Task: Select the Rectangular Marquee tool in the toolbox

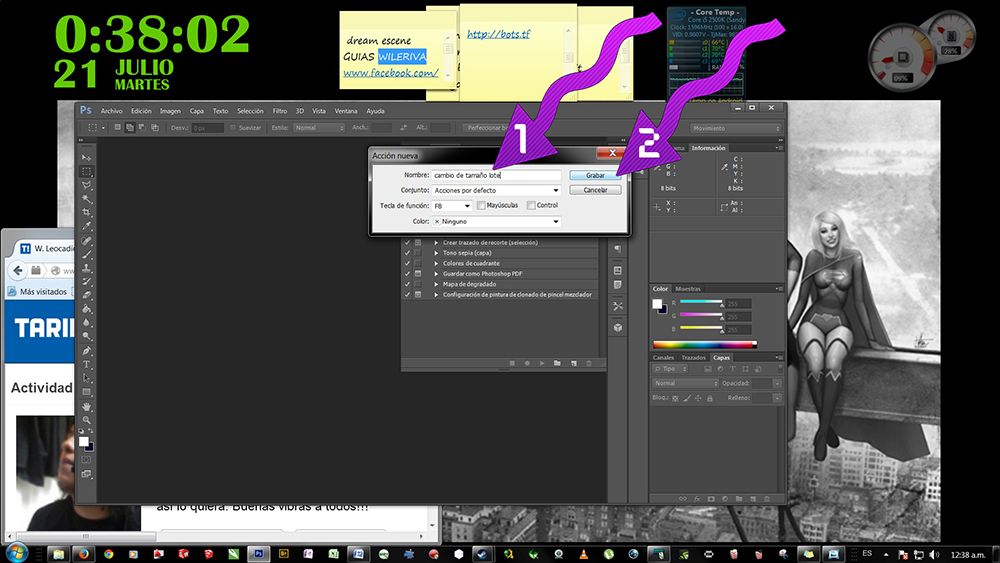Action: pyautogui.click(x=86, y=172)
